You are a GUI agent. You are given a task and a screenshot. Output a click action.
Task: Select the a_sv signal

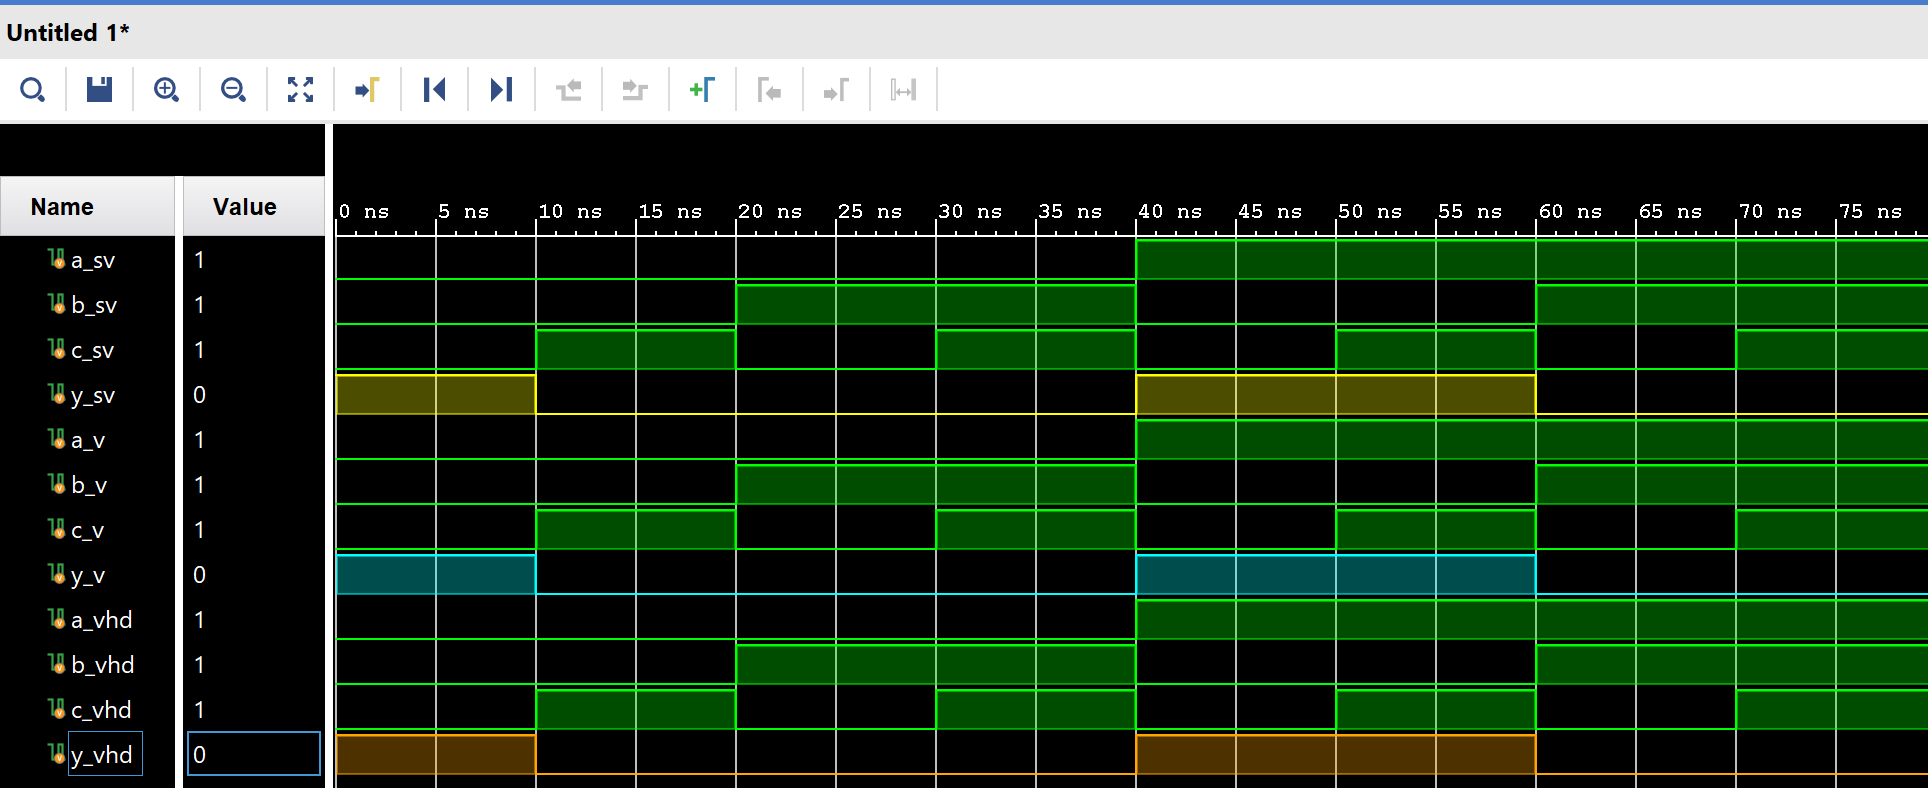pyautogui.click(x=93, y=260)
